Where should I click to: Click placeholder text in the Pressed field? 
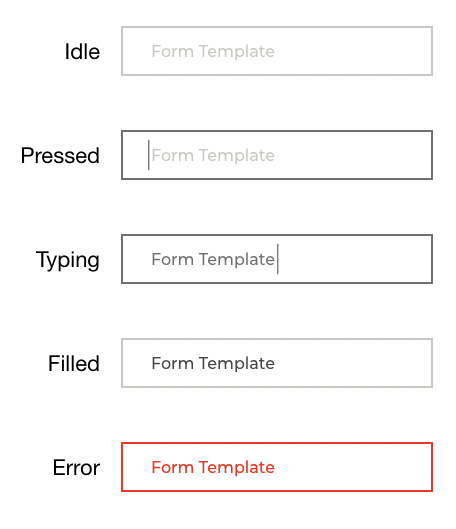[213, 156]
